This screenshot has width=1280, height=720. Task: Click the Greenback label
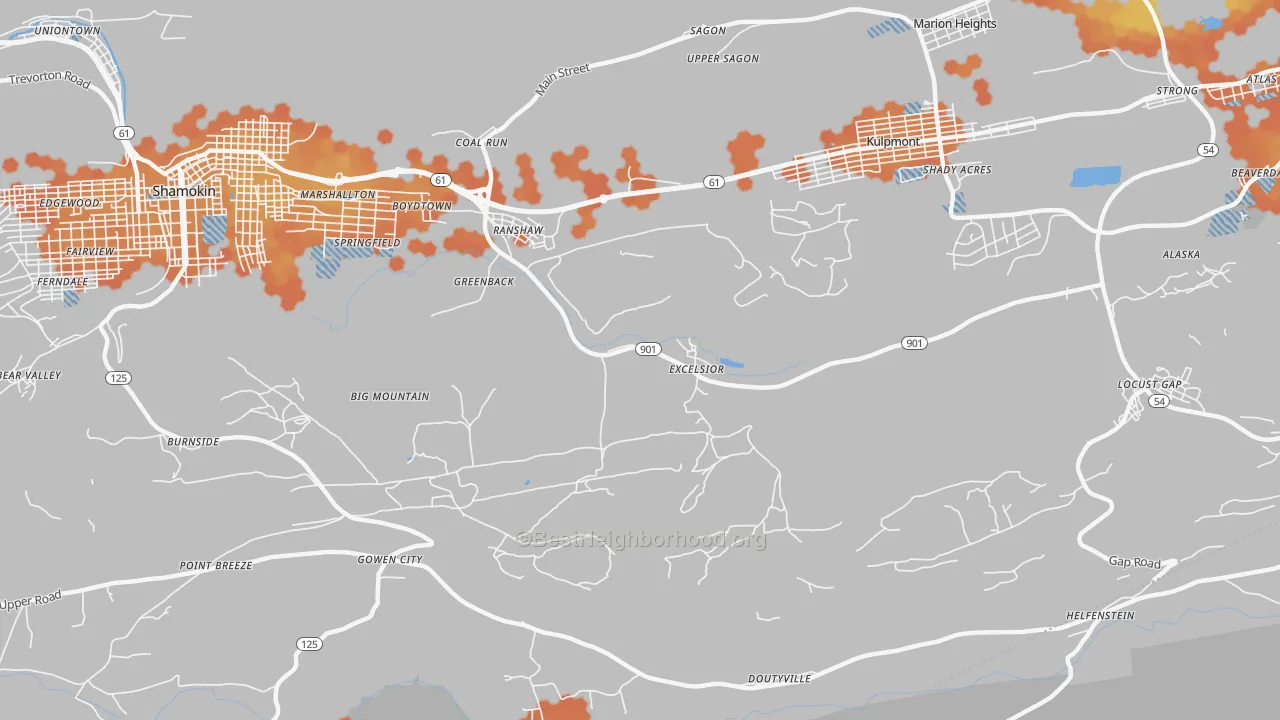484,282
